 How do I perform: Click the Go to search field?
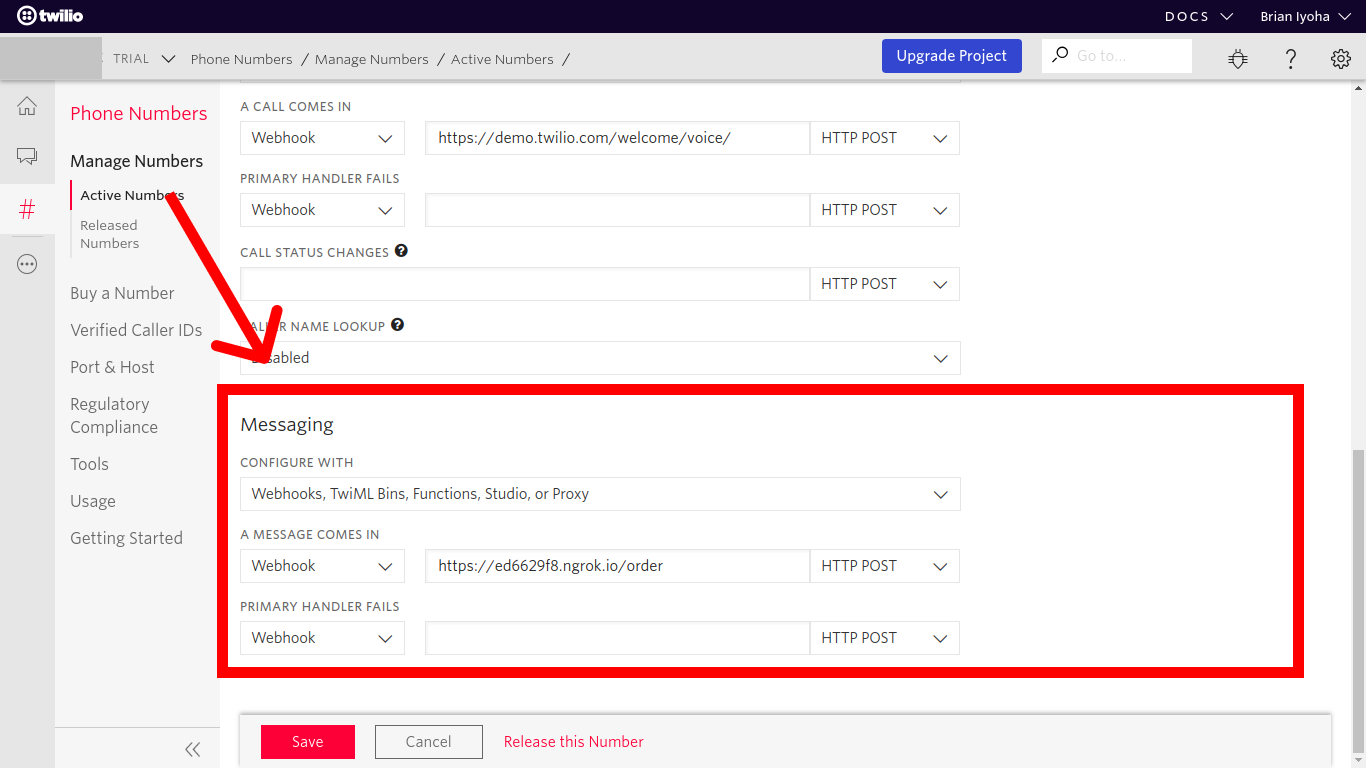[1117, 56]
